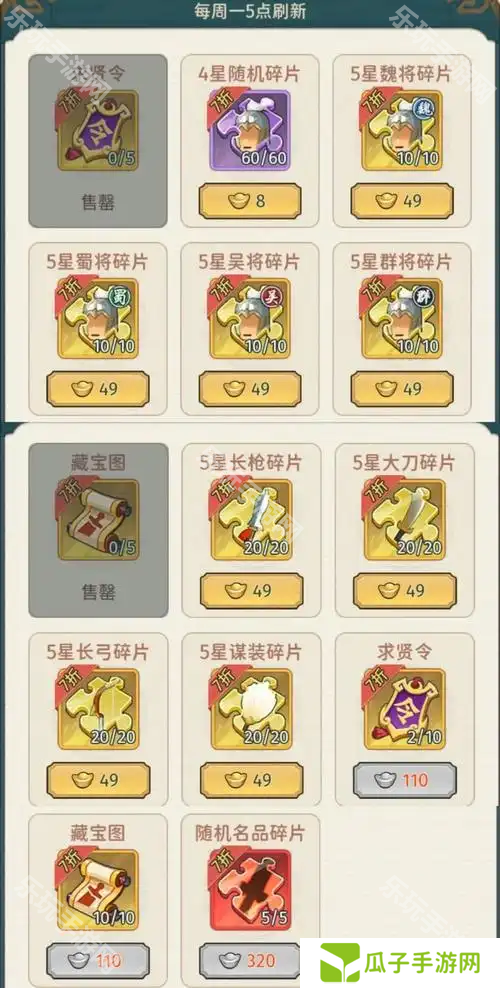Buy 4星随机碎片 for 8 gold
500x988 pixels.
point(249,201)
